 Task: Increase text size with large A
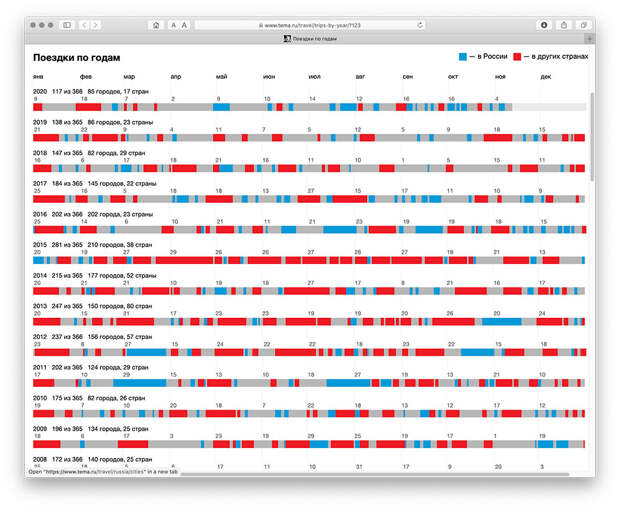pyautogui.click(x=185, y=24)
